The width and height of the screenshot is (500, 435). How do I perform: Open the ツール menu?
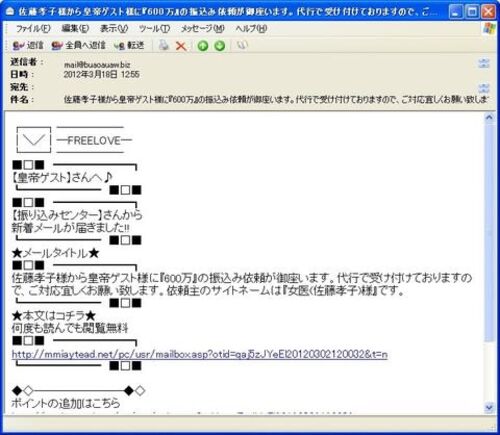coord(154,29)
